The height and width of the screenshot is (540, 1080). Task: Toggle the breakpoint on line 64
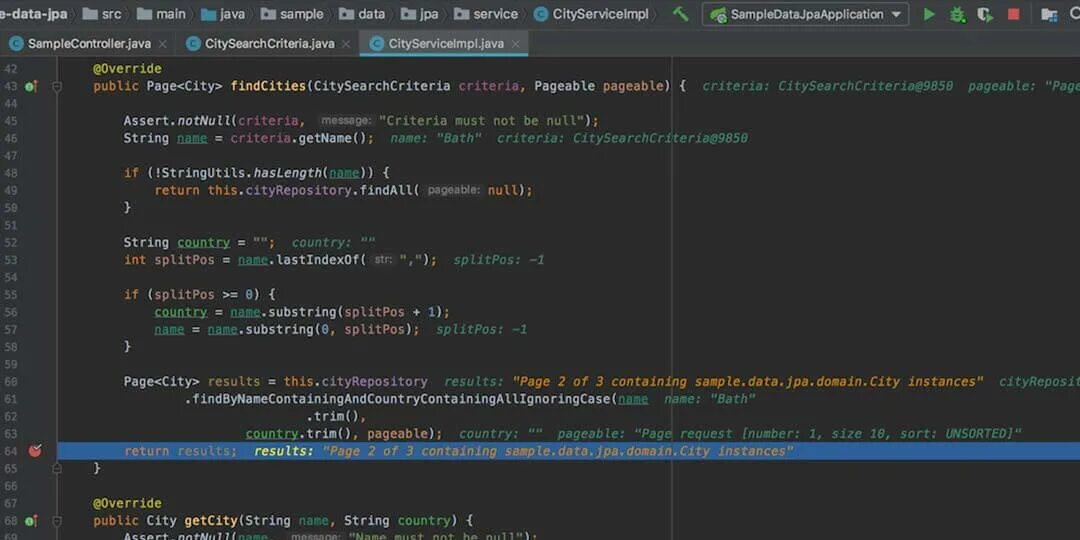[x=35, y=450]
